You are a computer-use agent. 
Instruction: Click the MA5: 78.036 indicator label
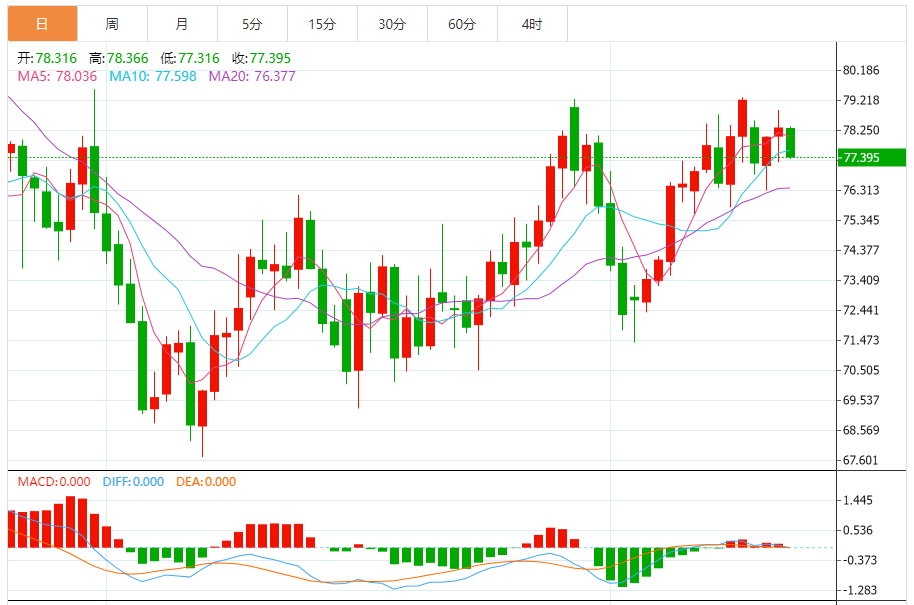click(x=57, y=76)
